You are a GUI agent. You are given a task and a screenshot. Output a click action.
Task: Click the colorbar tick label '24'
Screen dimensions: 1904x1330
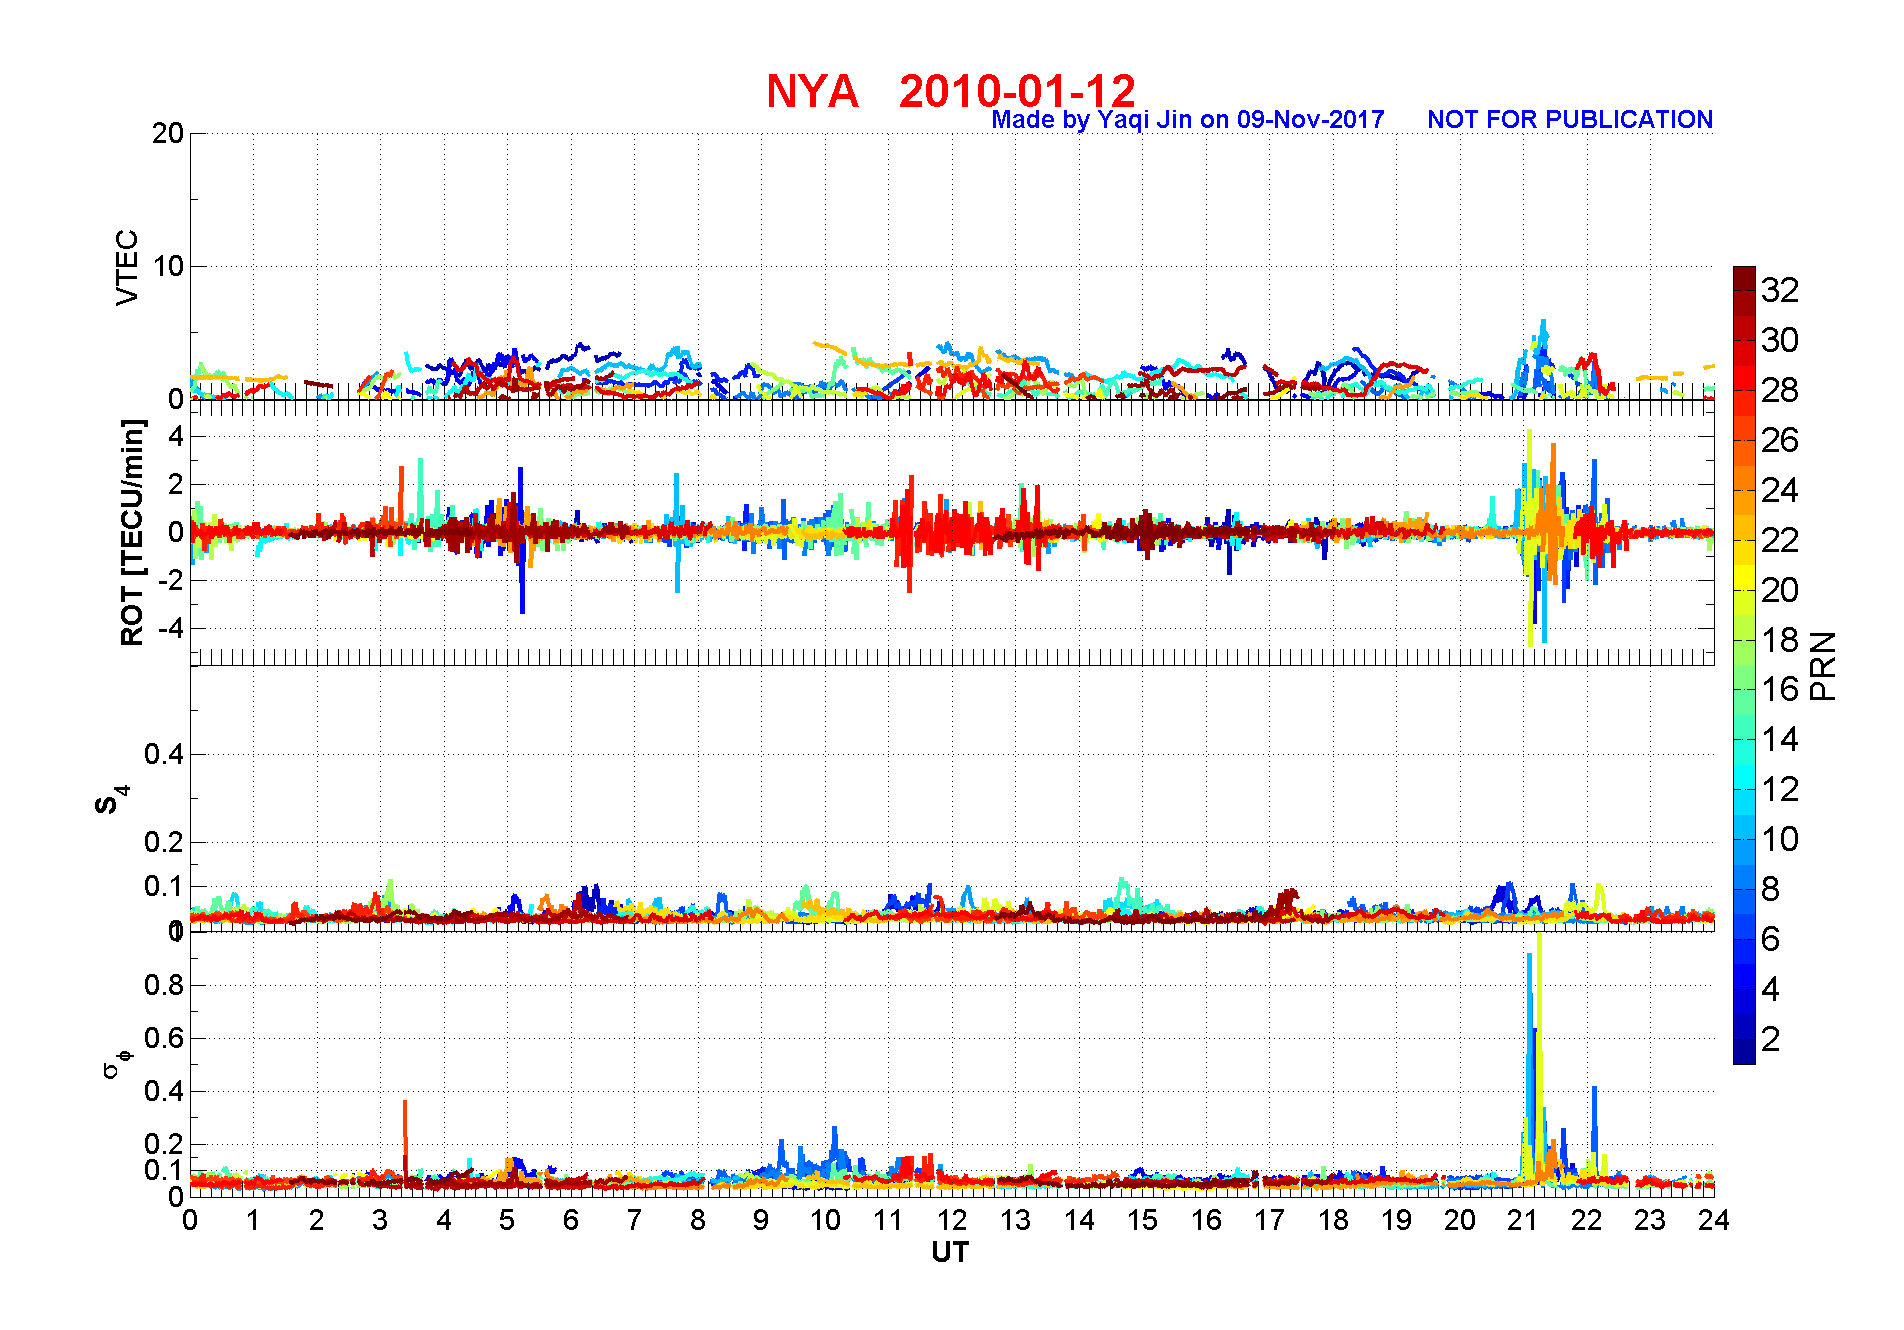[1780, 490]
